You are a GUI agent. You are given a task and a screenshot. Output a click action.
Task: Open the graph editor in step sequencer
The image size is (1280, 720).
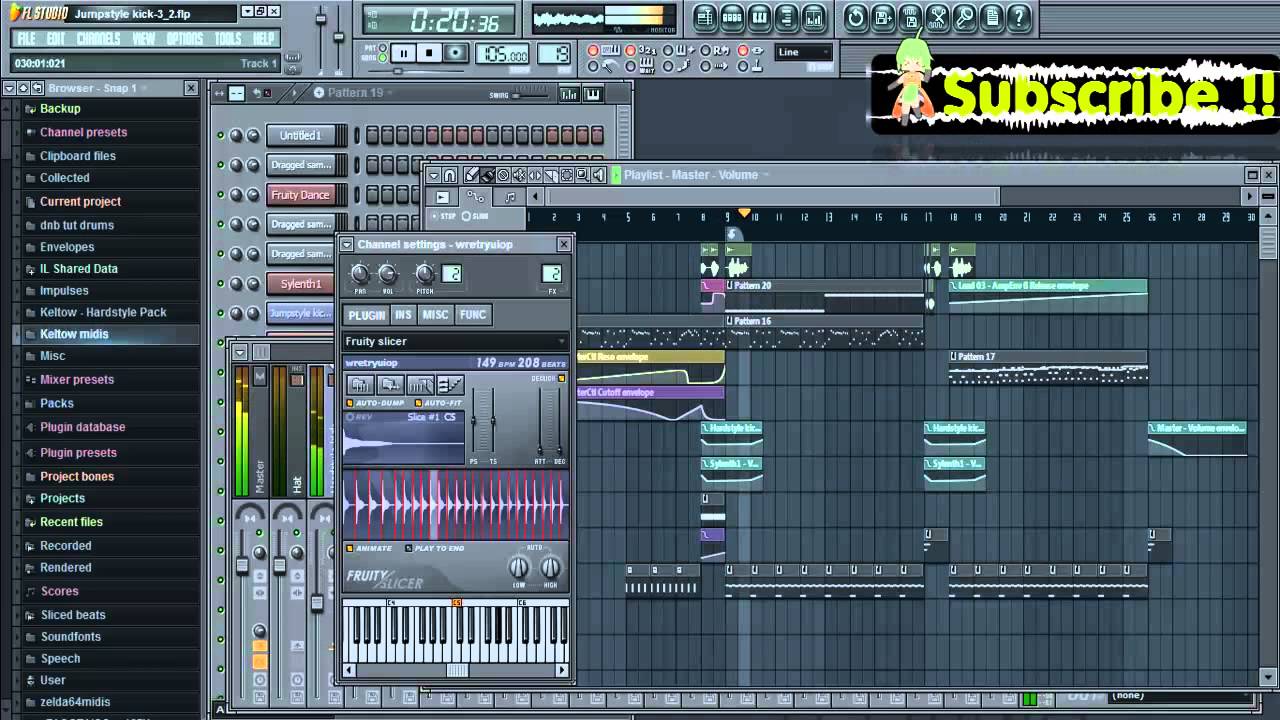[569, 94]
